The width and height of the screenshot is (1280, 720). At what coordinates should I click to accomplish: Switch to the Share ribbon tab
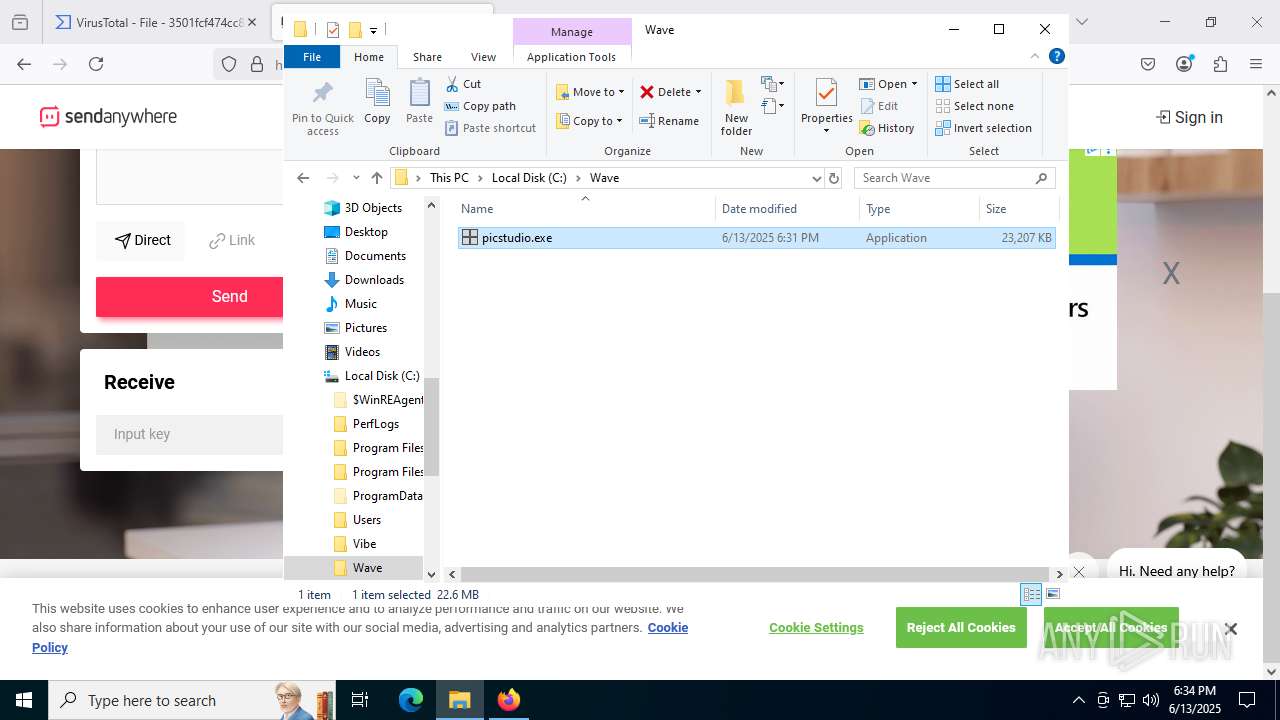click(427, 57)
